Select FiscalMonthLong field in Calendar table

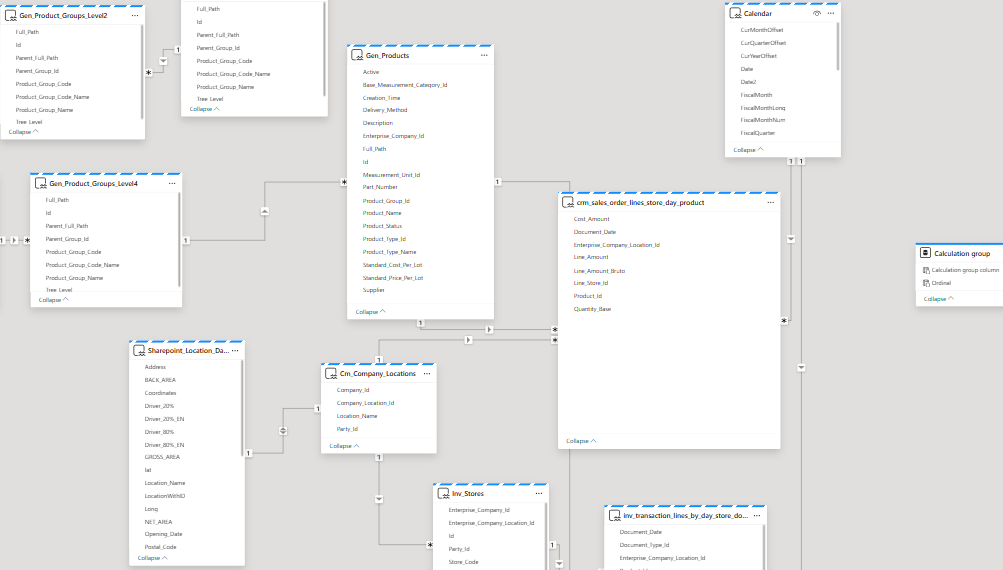tap(763, 108)
